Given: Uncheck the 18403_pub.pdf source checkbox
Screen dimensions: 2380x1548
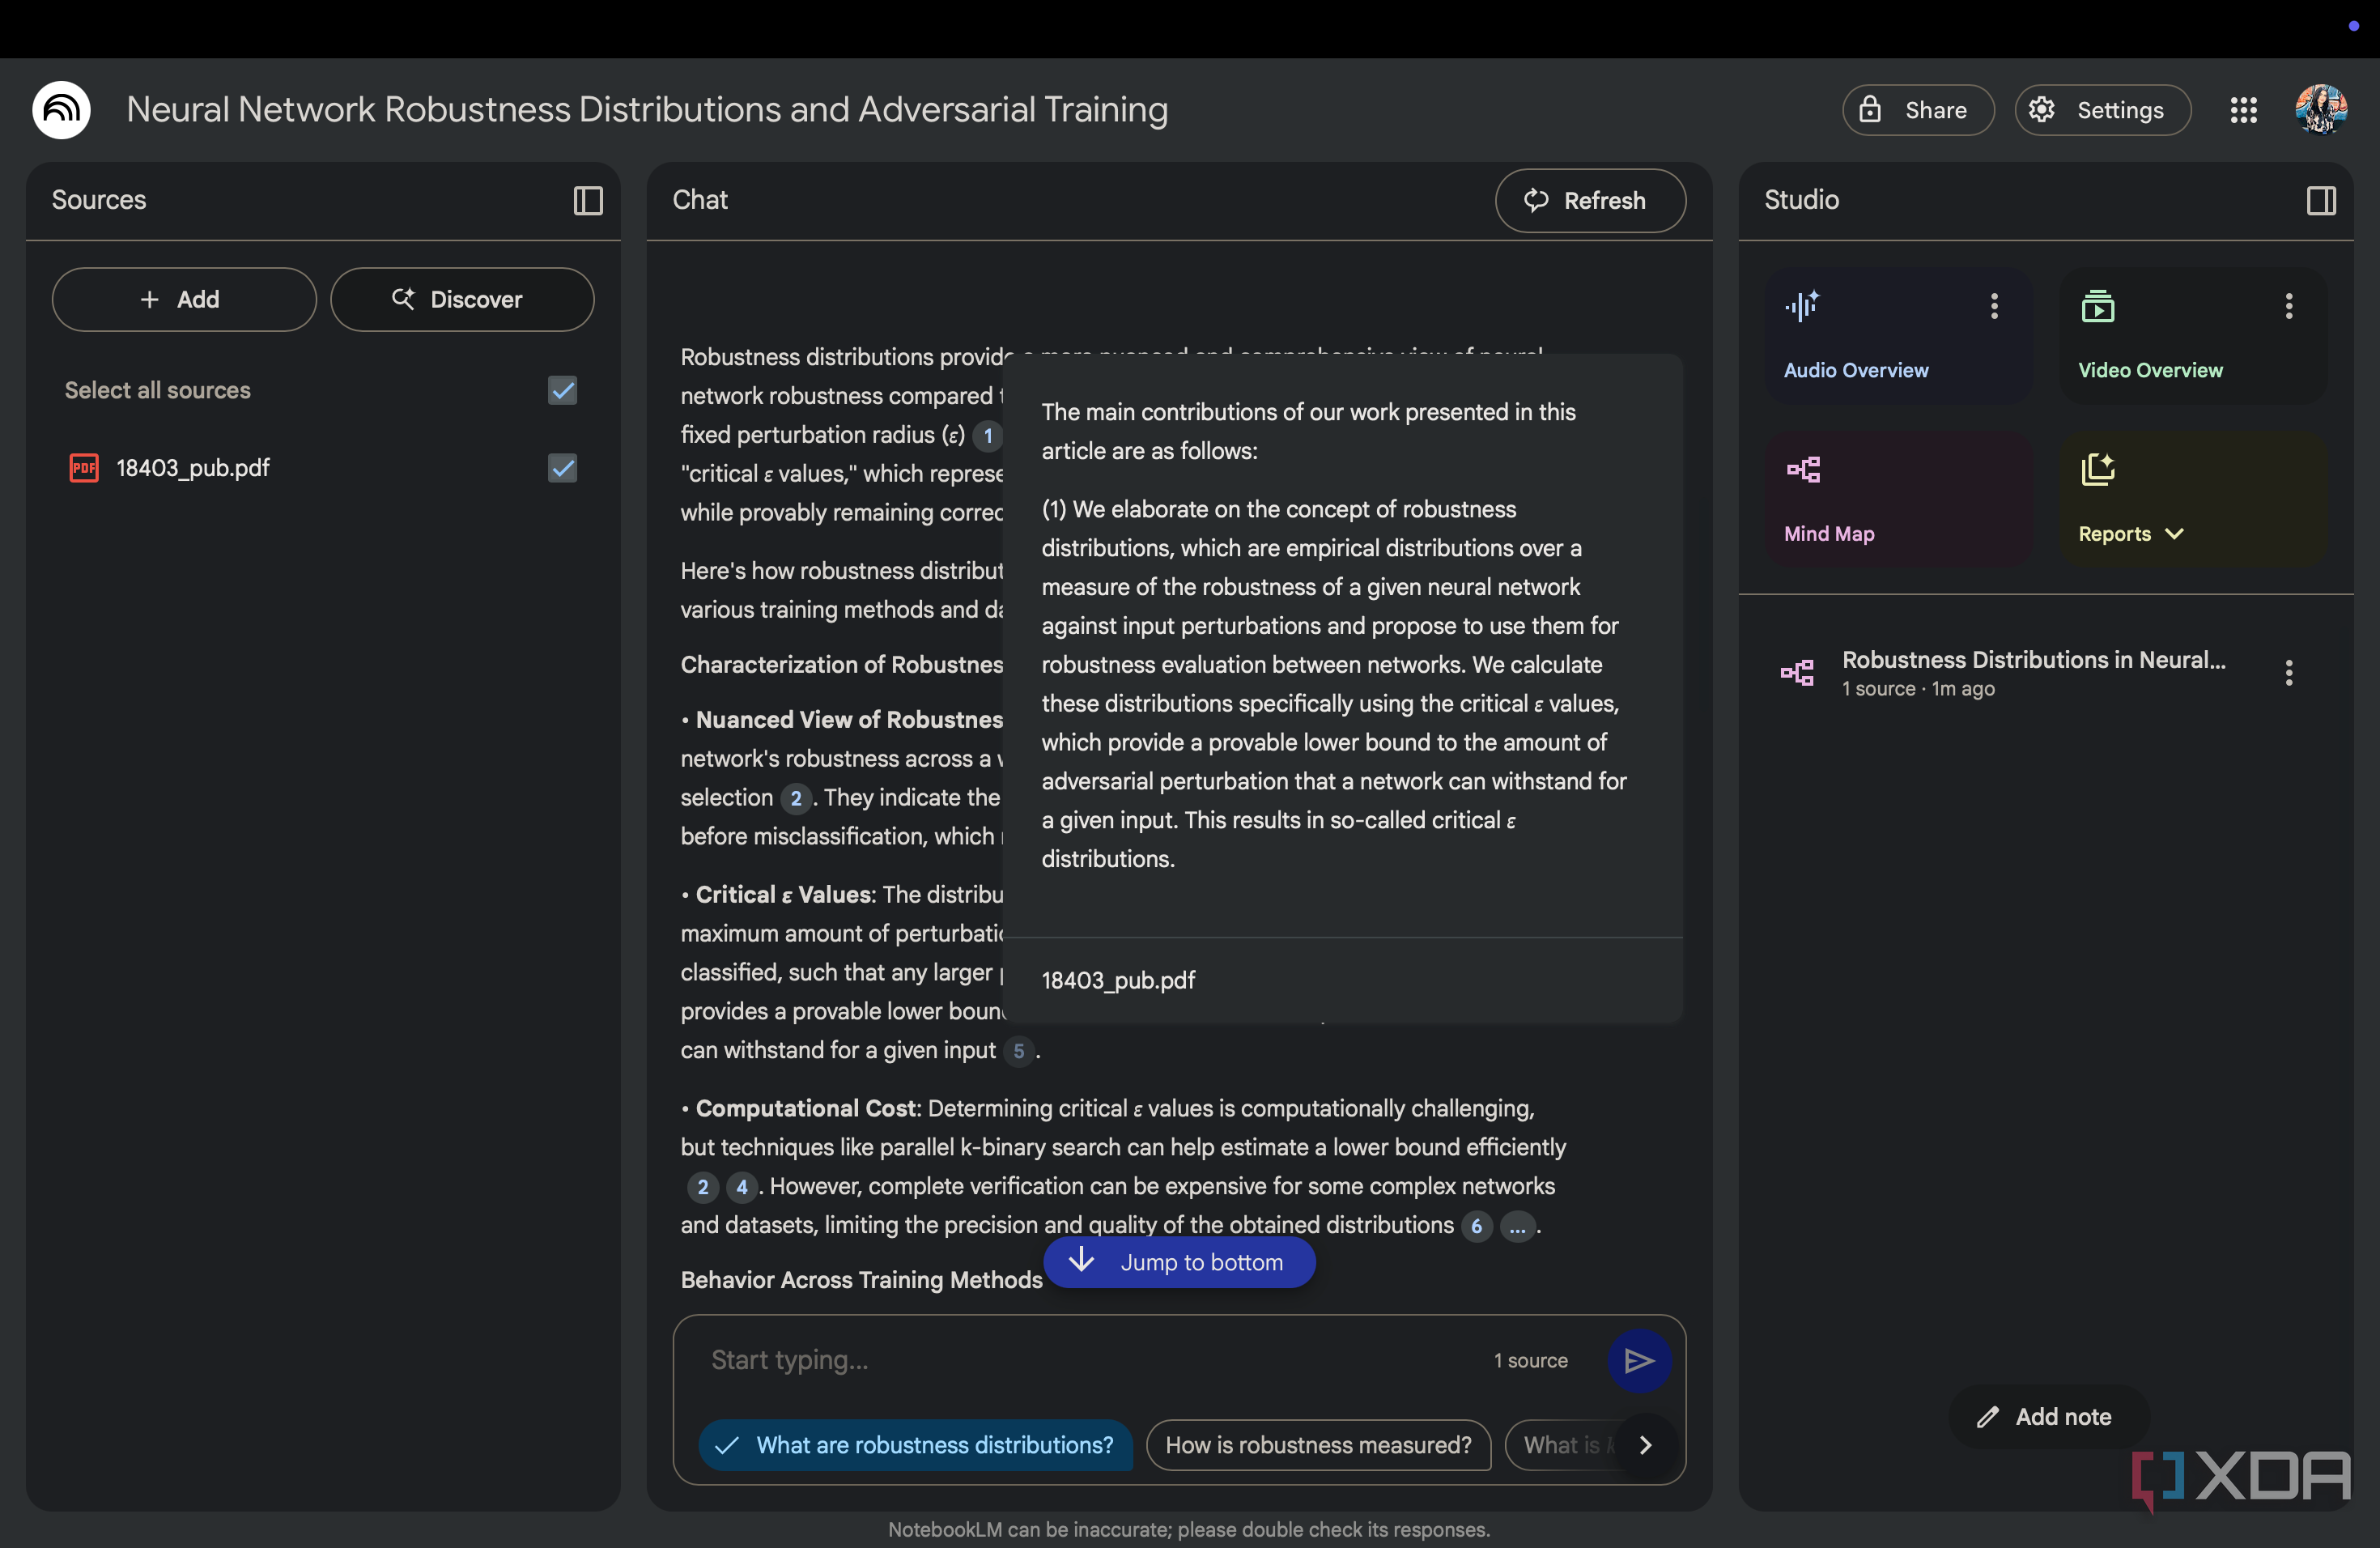Looking at the screenshot, I should tap(563, 467).
